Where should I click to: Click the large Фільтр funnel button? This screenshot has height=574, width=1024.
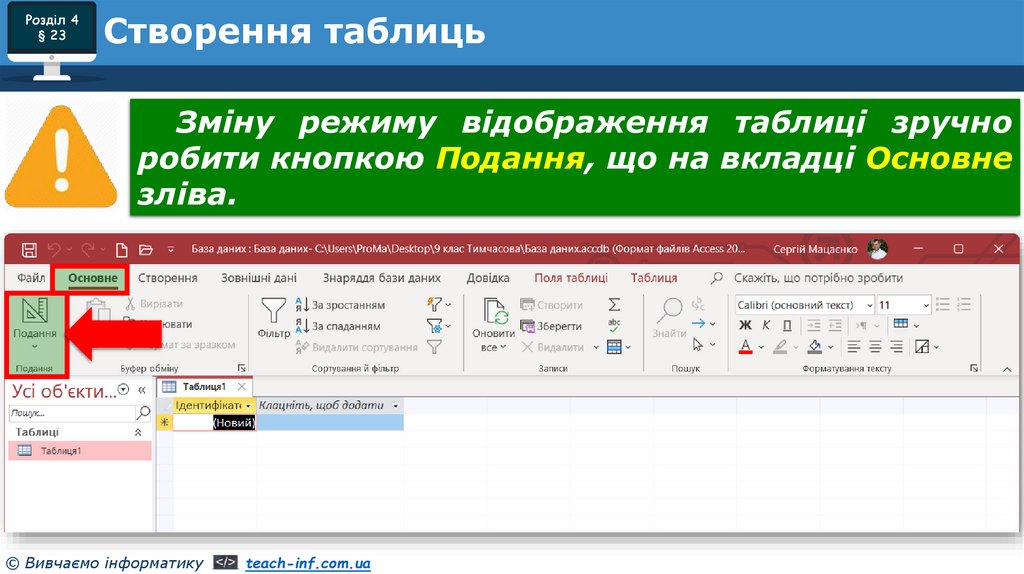coord(273,318)
